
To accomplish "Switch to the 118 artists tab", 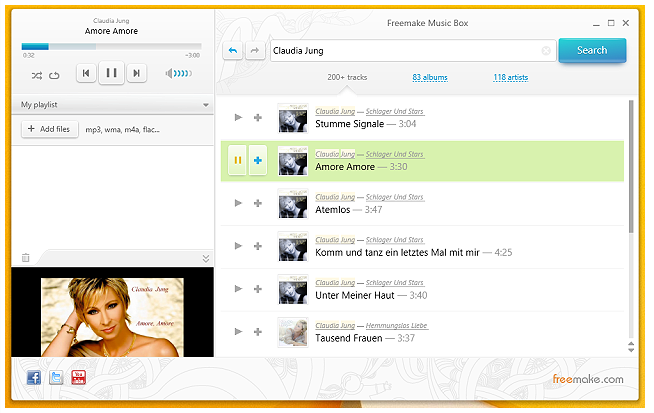I will pyautogui.click(x=511, y=78).
